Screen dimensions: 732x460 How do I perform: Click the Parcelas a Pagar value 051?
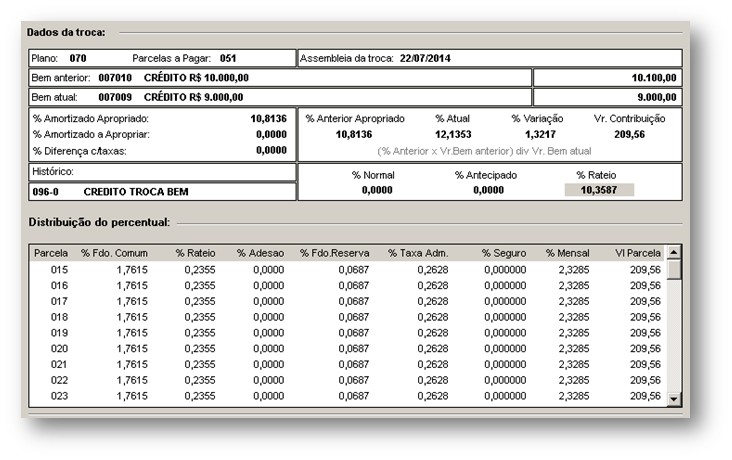click(228, 58)
